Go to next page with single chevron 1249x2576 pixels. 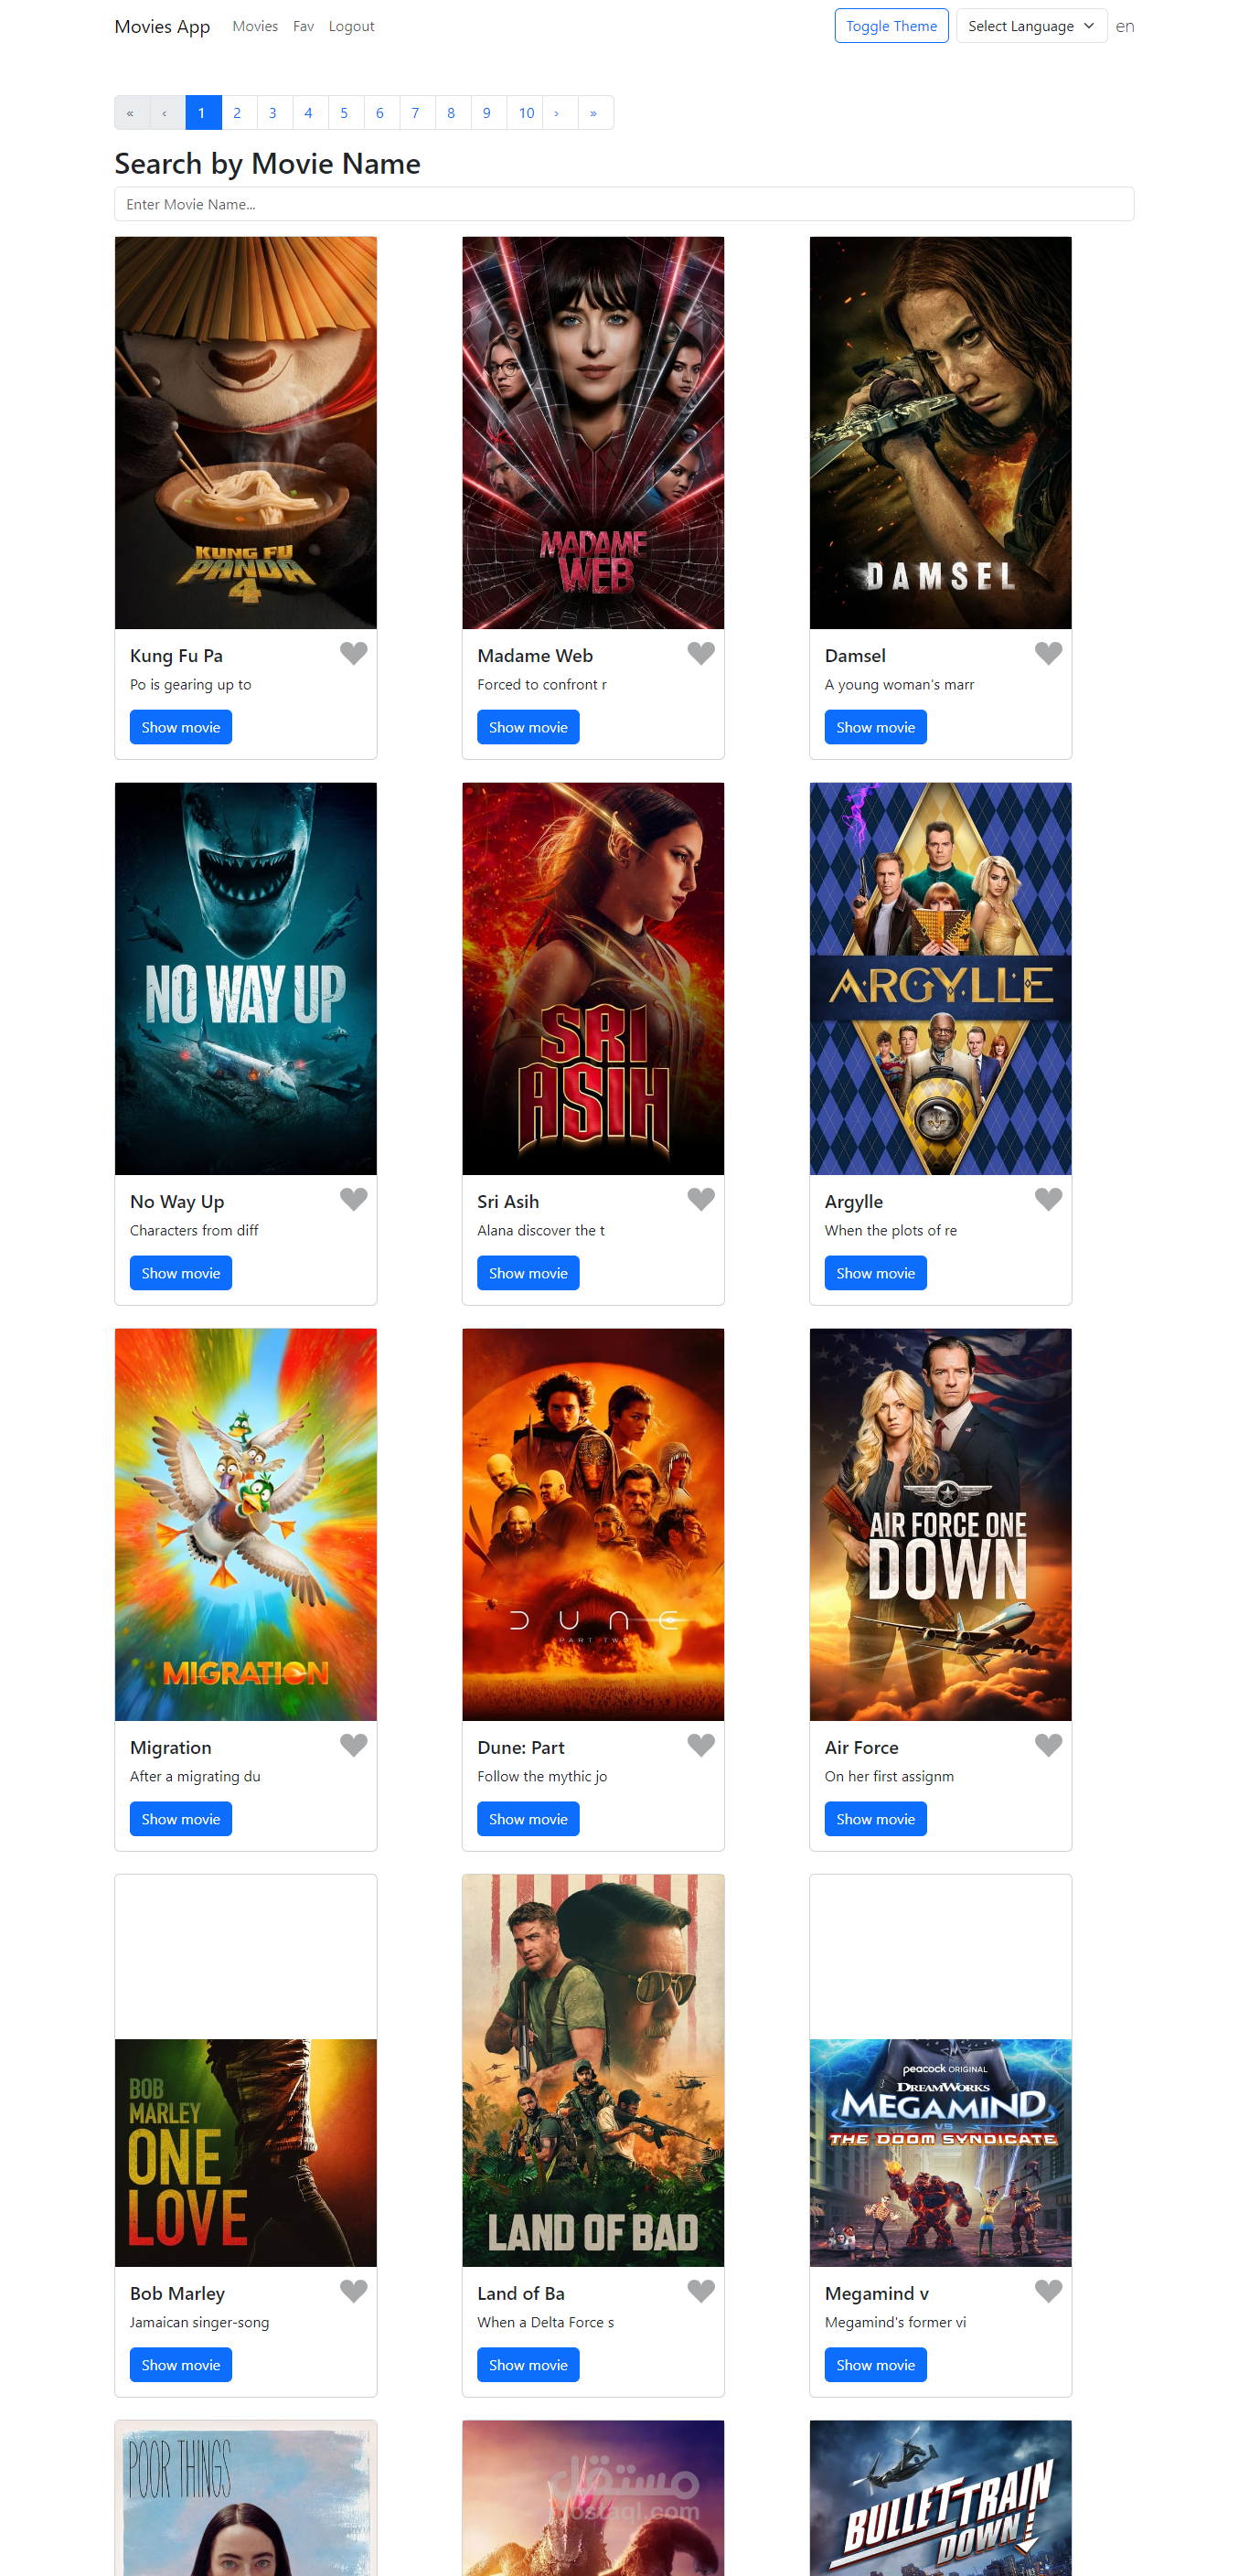[x=557, y=113]
